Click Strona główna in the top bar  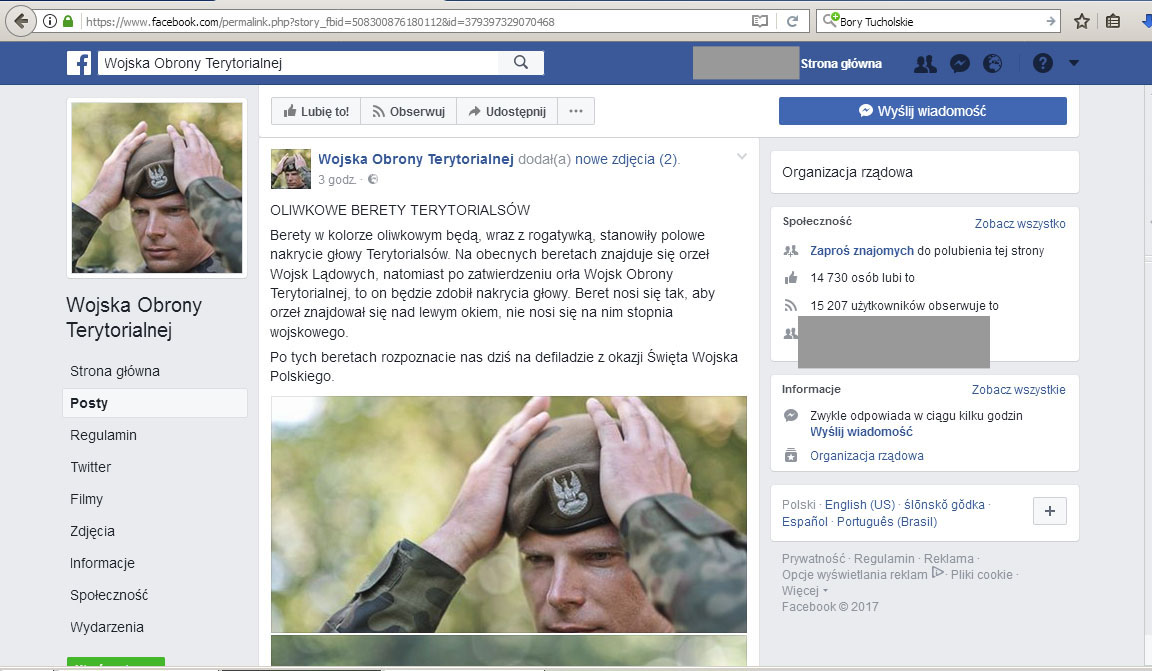coord(841,64)
